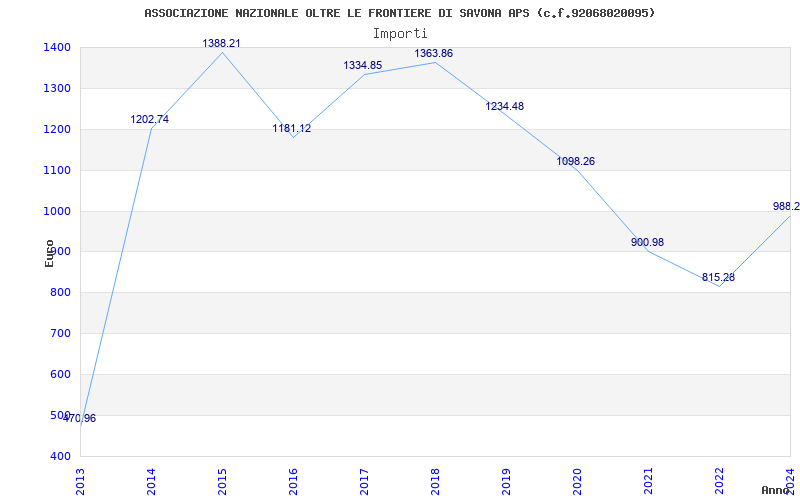Click x-axis year 2017
The height and width of the screenshot is (500, 800).
[x=364, y=482]
